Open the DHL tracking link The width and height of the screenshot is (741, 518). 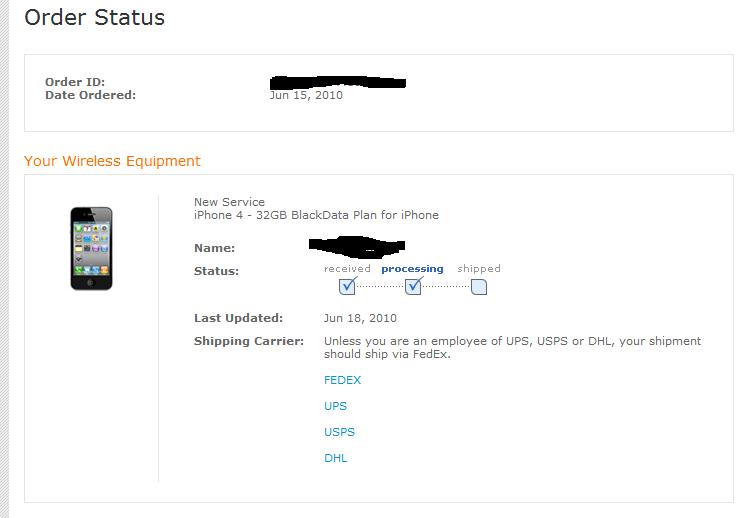tap(336, 458)
